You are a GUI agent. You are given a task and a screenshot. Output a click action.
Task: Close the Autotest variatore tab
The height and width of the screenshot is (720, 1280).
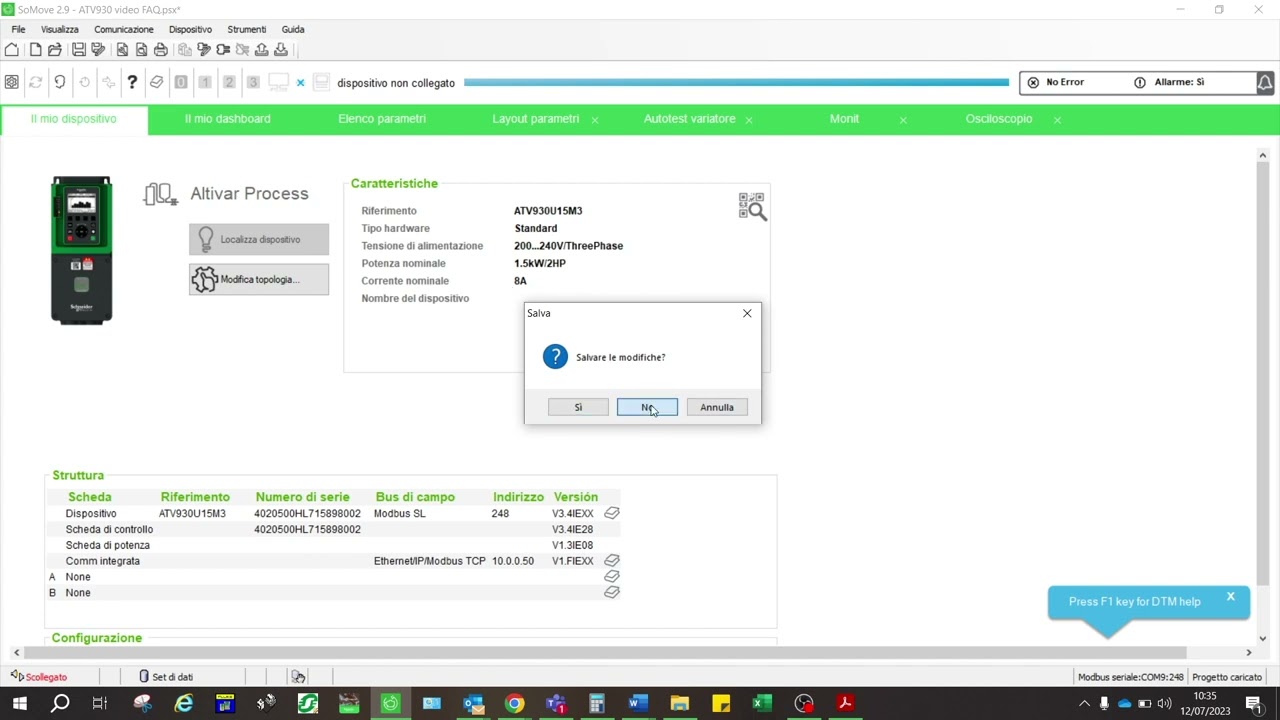[x=749, y=120]
